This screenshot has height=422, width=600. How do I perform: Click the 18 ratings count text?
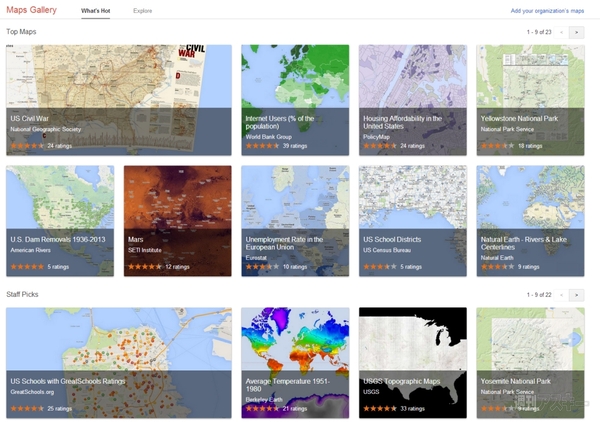point(530,146)
